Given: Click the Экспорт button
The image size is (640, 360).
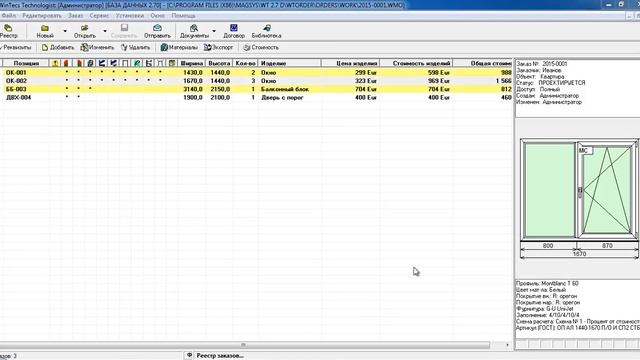Looking at the screenshot, I should click(218, 47).
